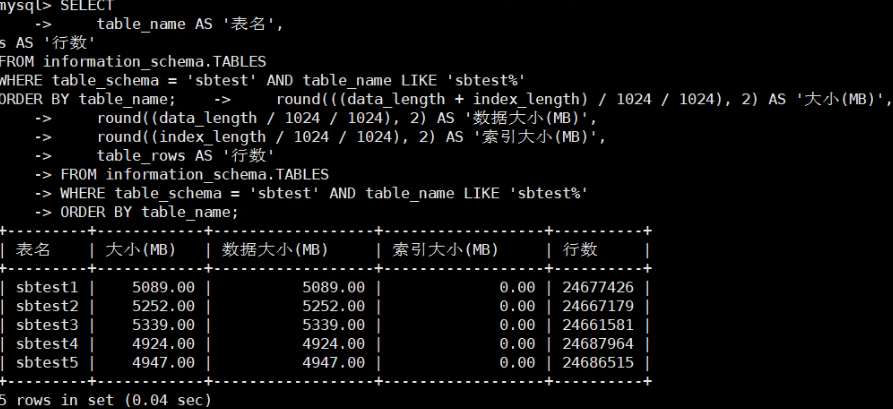Click the sbtest1 table name cell
893x409 pixels.
coord(46,287)
